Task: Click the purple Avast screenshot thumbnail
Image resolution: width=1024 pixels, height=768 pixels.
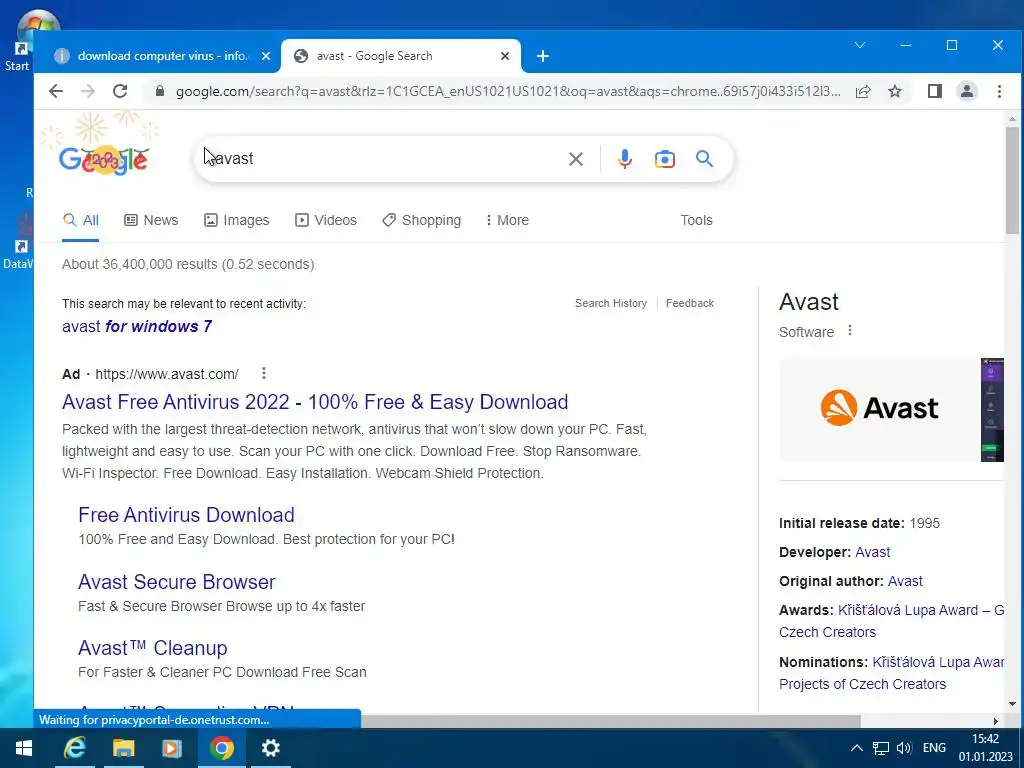Action: [992, 409]
